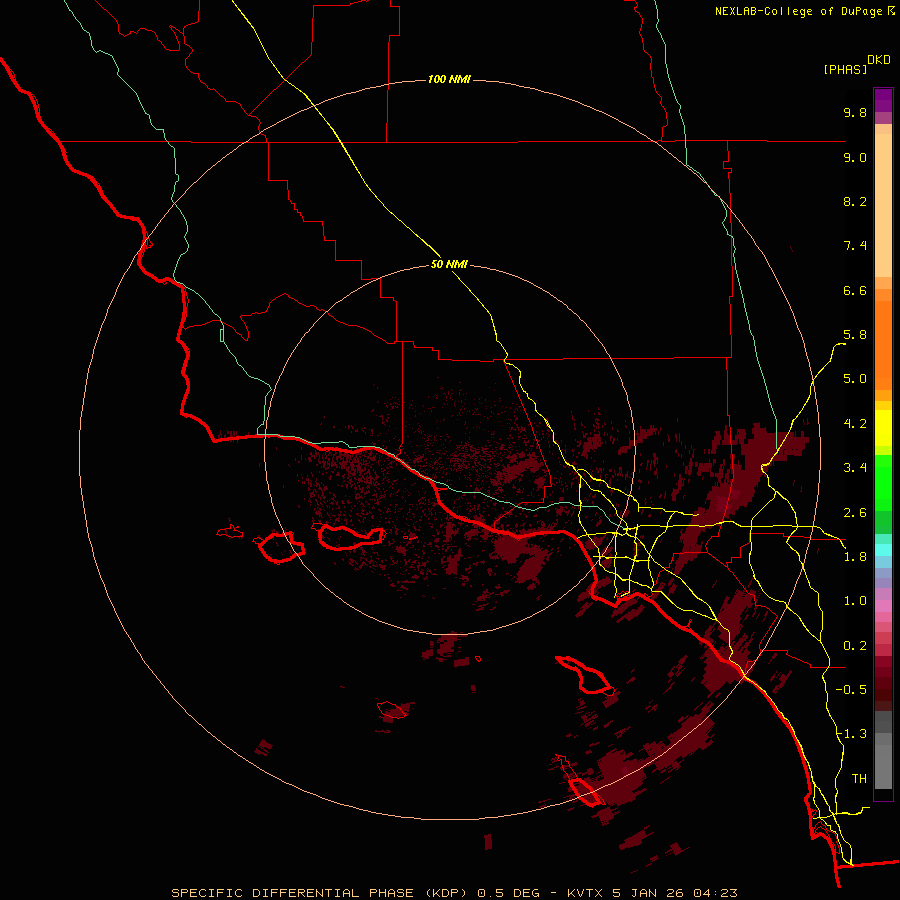Click the TH legend label
The width and height of the screenshot is (900, 900).
coord(859,779)
